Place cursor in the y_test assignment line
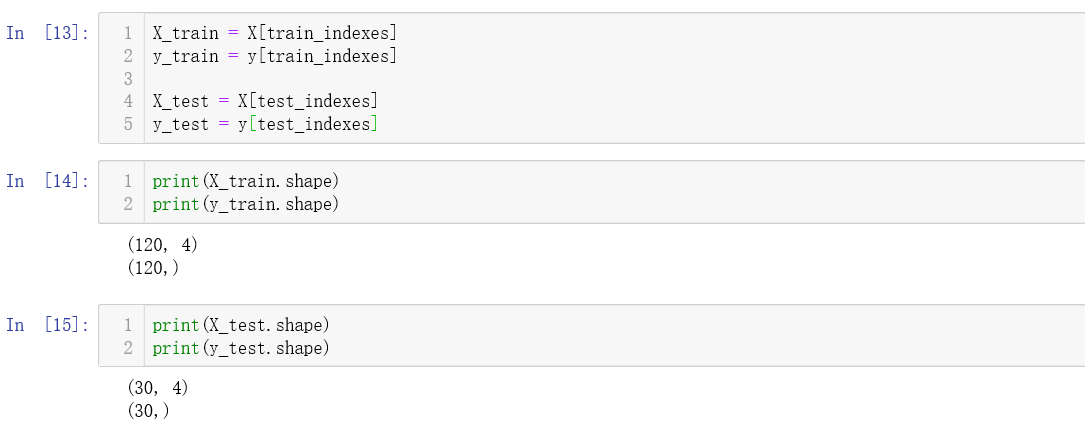This screenshot has height=441, width=1085. (265, 124)
